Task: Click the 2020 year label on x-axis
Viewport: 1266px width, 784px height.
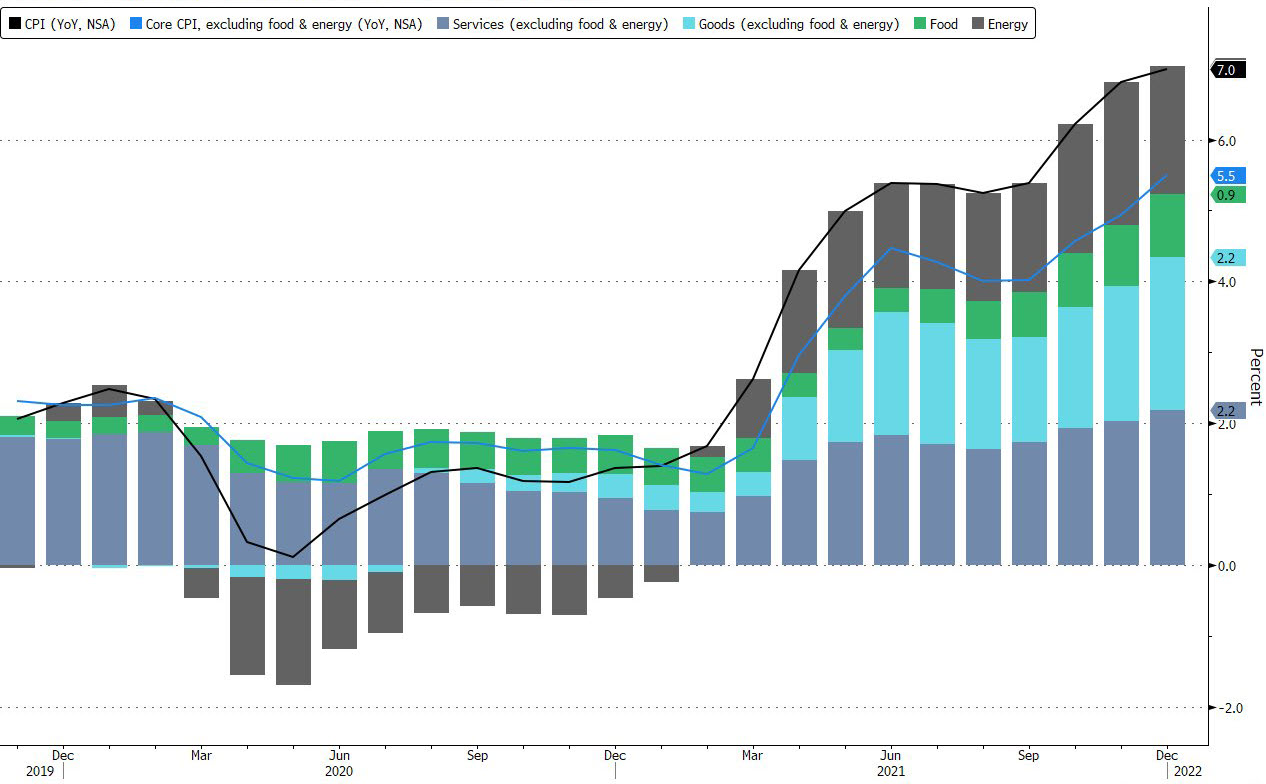Action: click(x=338, y=771)
